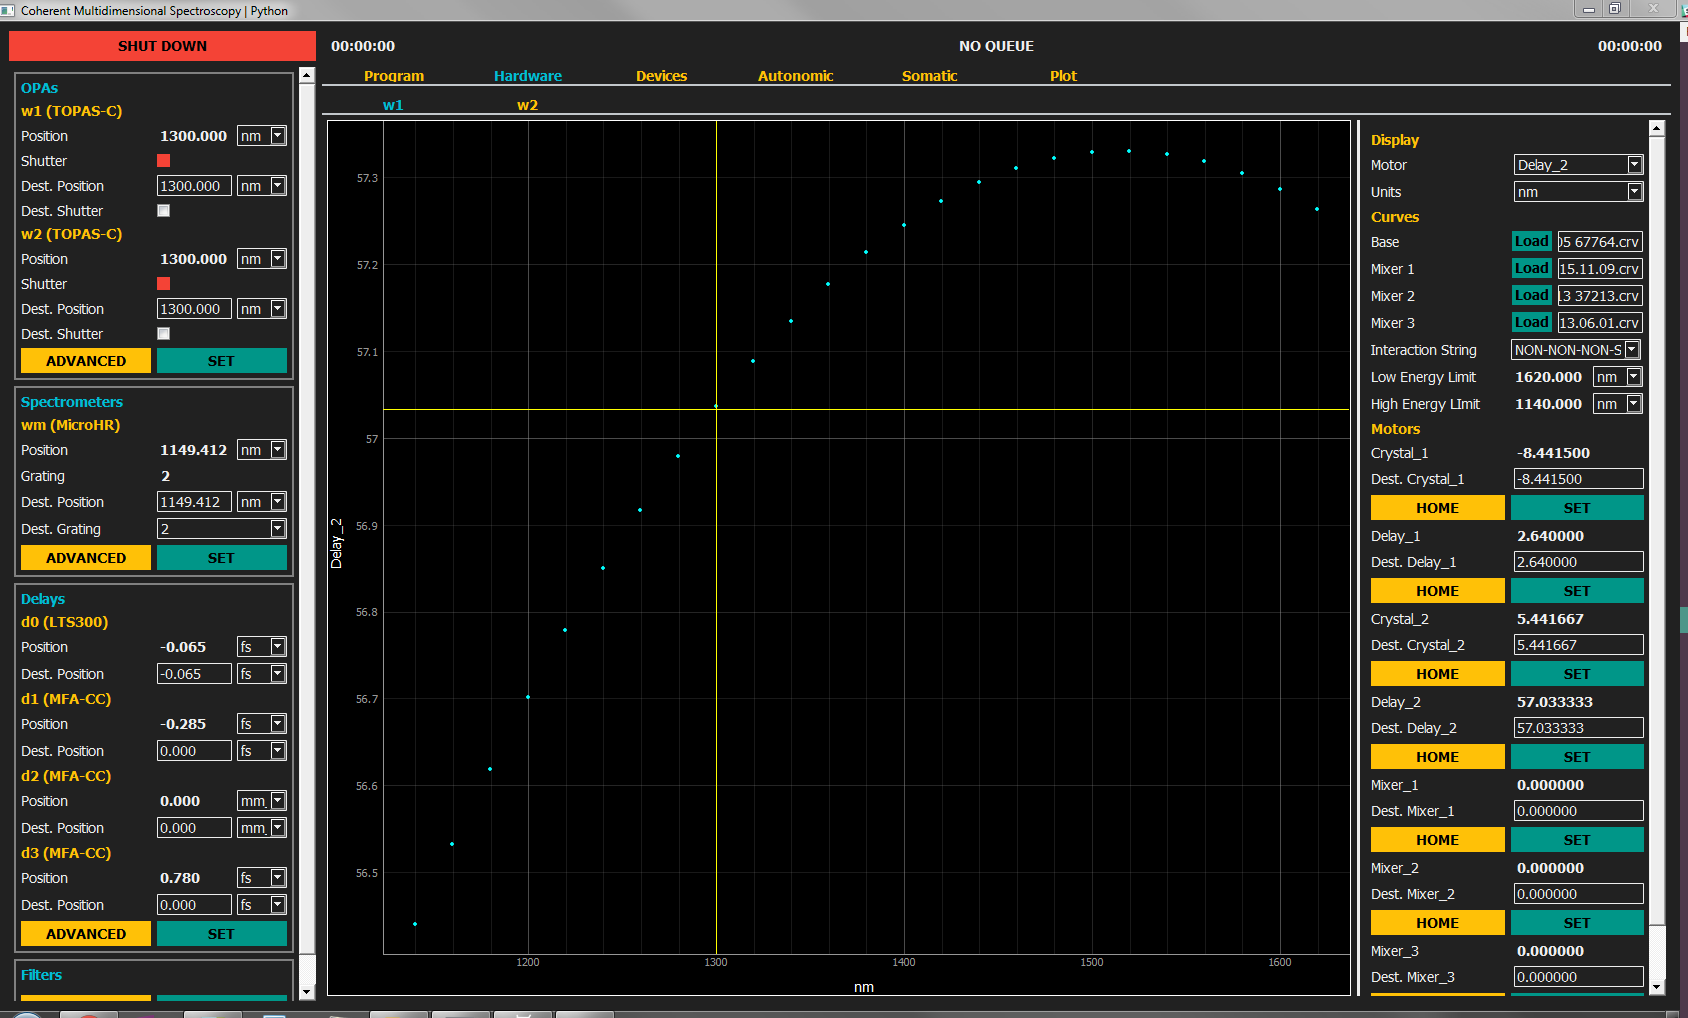The image size is (1688, 1018).
Task: Click Load button for the Base curve
Action: (1531, 242)
